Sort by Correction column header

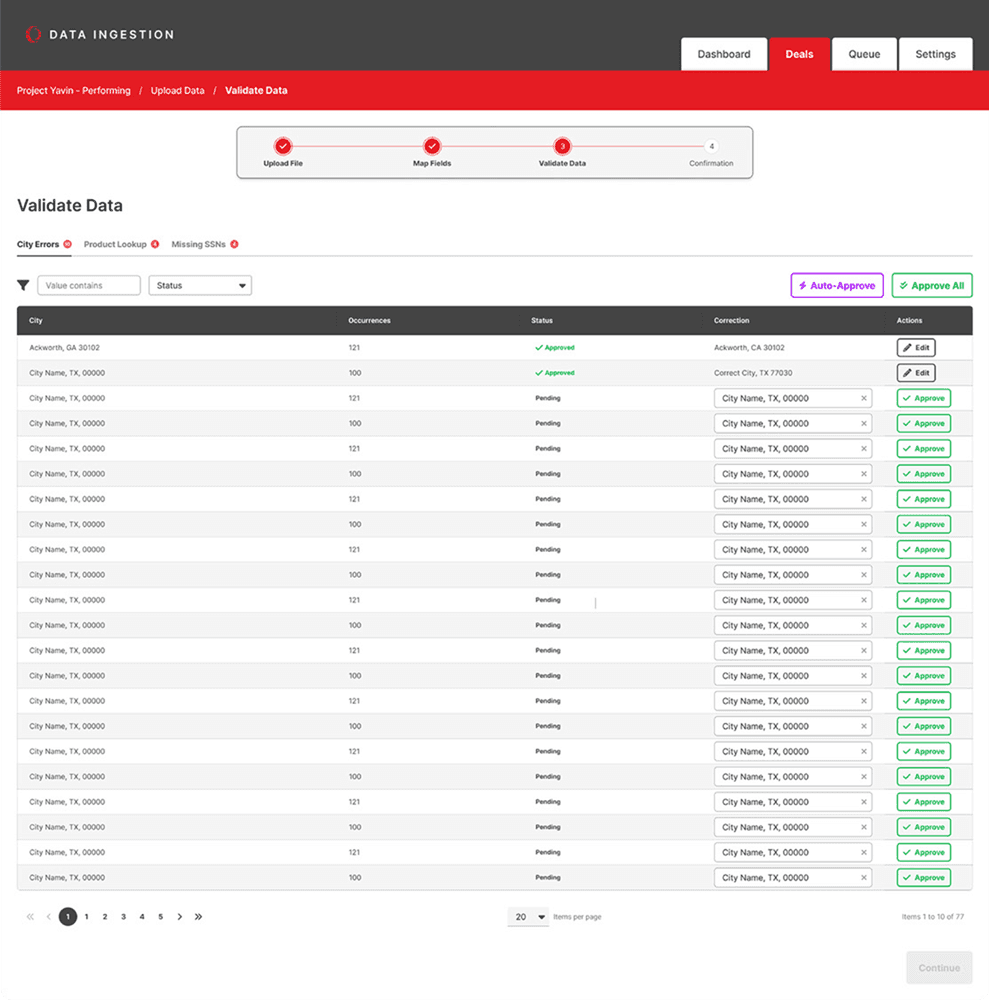coord(731,320)
